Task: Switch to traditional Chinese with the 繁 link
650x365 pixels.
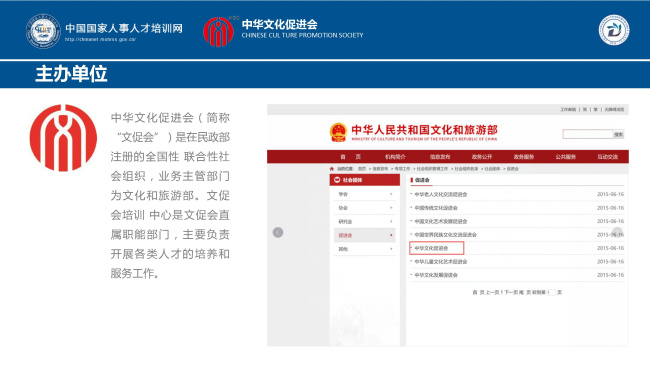Action: [x=595, y=110]
